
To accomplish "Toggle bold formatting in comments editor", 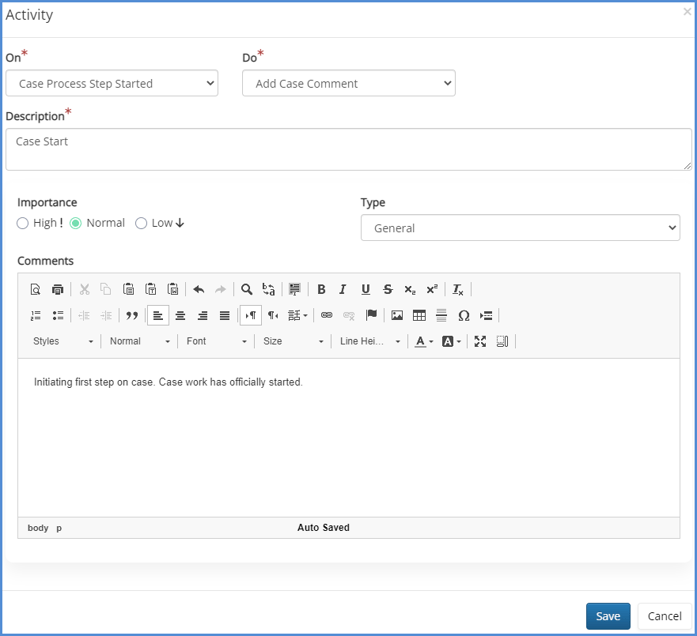I will click(321, 289).
